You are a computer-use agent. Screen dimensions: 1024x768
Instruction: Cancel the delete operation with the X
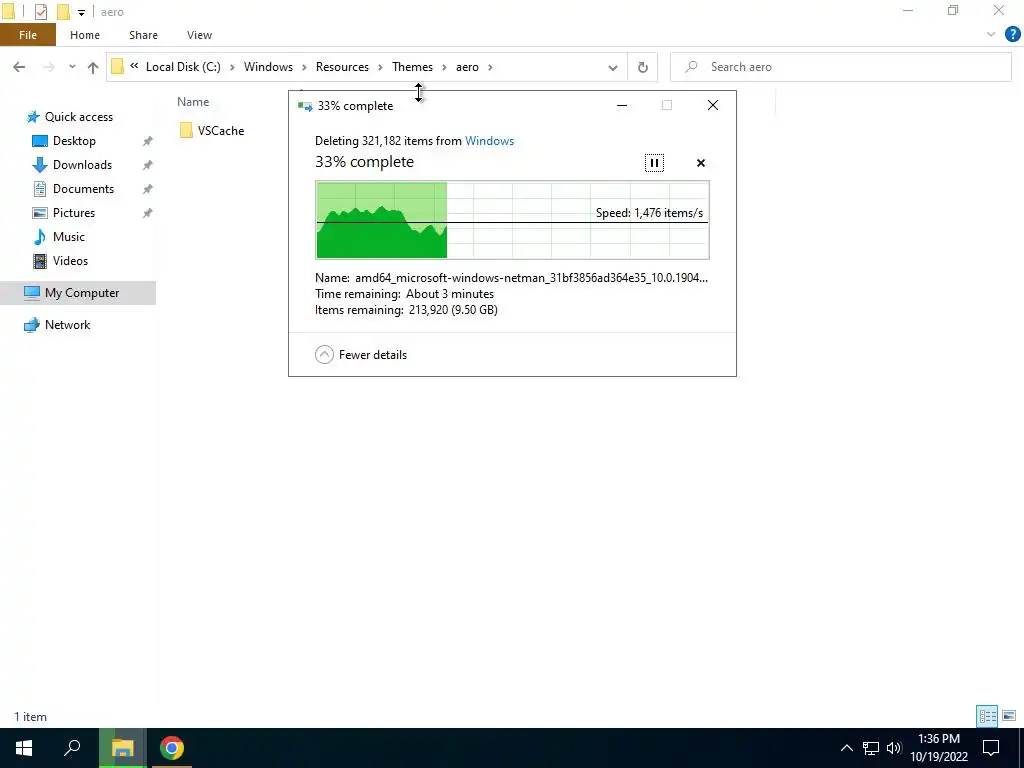[701, 163]
